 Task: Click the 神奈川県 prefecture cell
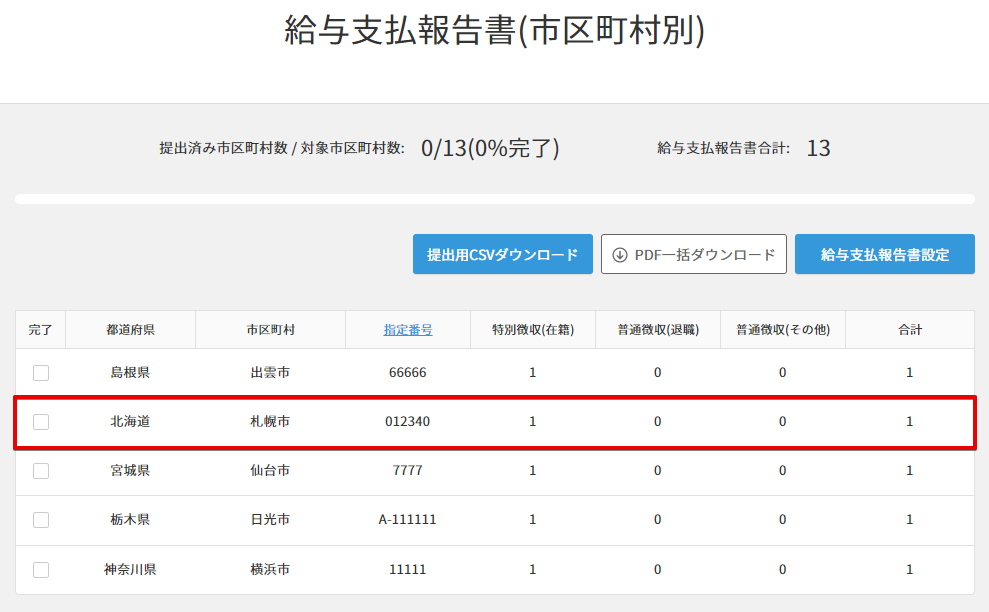point(130,569)
